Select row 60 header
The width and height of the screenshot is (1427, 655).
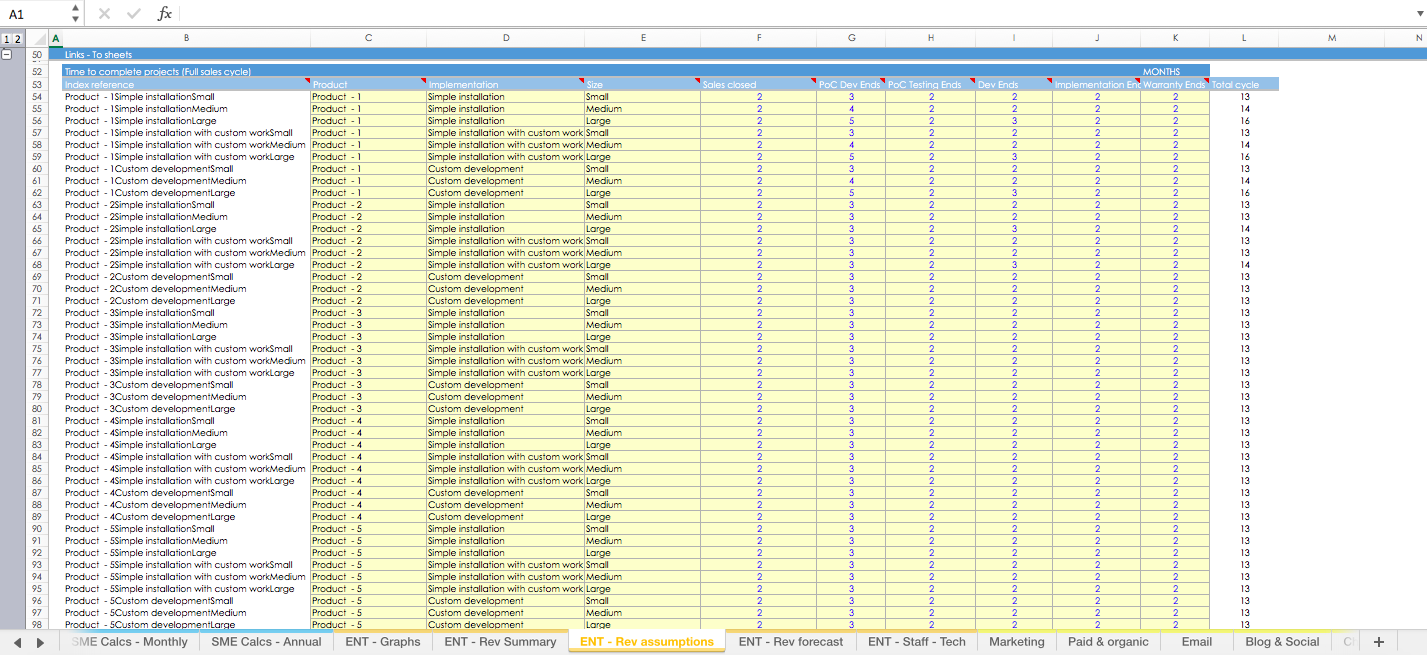tap(37, 169)
